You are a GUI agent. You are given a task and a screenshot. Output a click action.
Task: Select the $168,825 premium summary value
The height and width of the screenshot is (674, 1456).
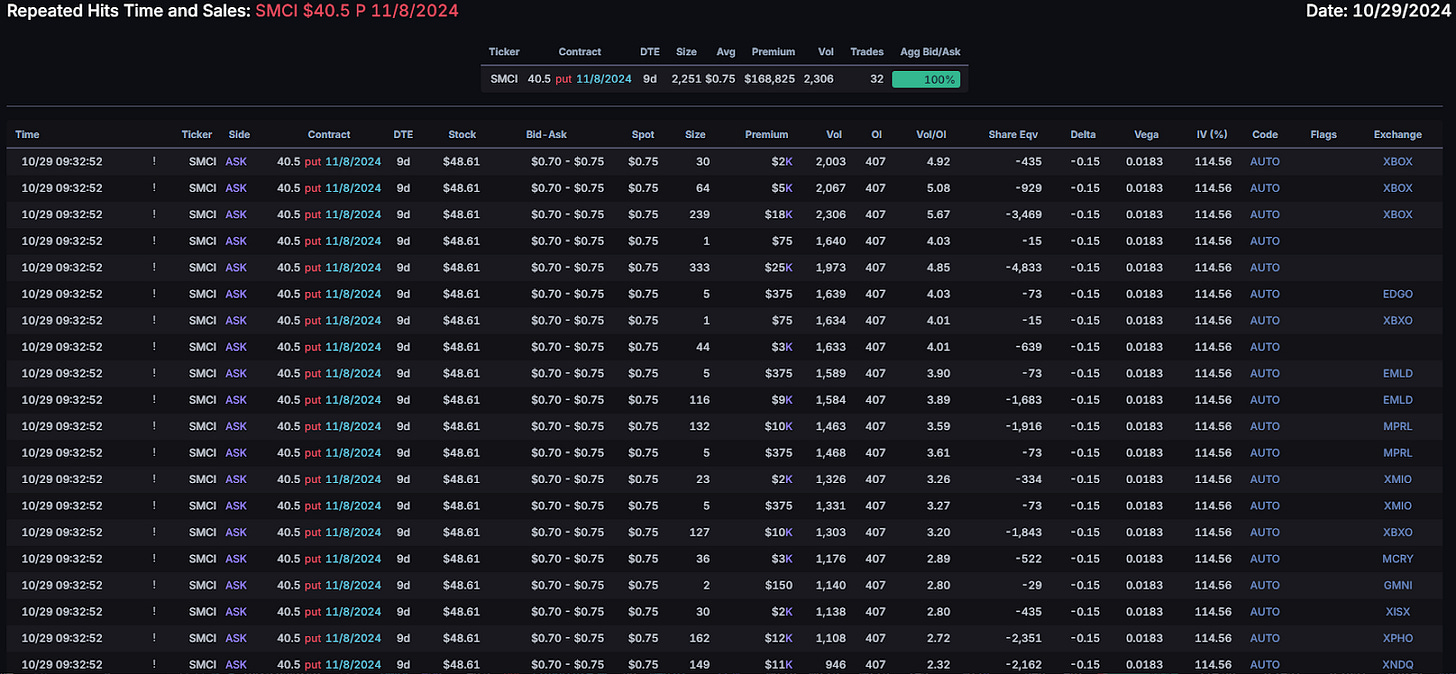[x=770, y=79]
